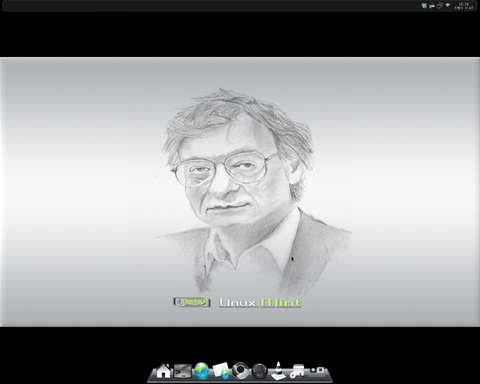Launch VLC media player cone icon

278,371
